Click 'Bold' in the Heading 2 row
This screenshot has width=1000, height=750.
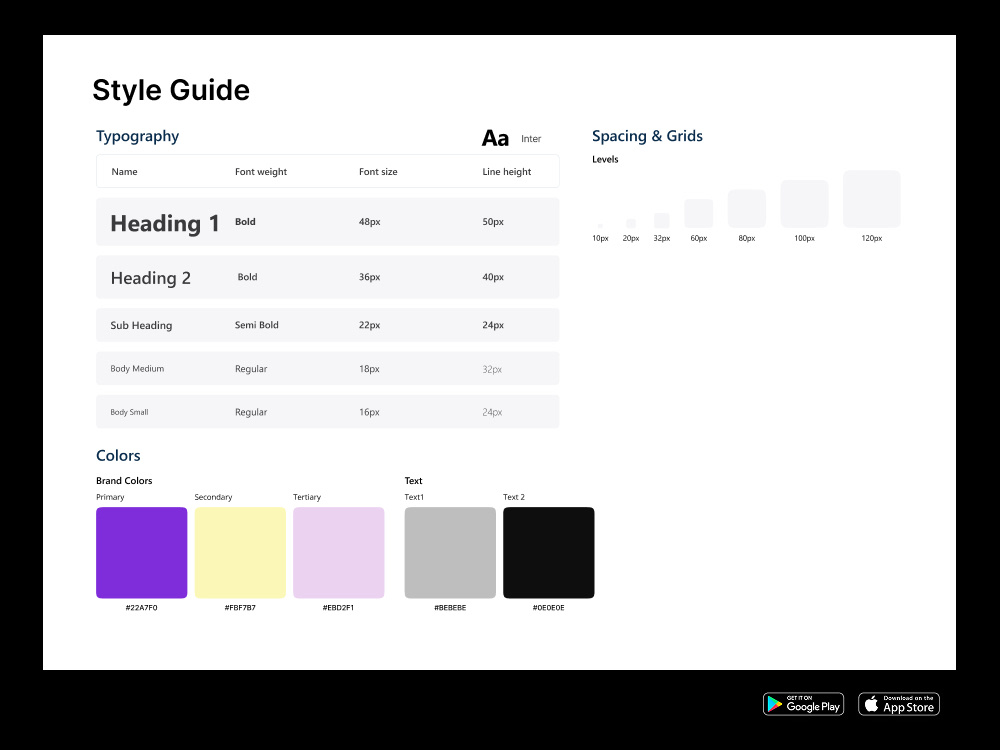pos(247,277)
